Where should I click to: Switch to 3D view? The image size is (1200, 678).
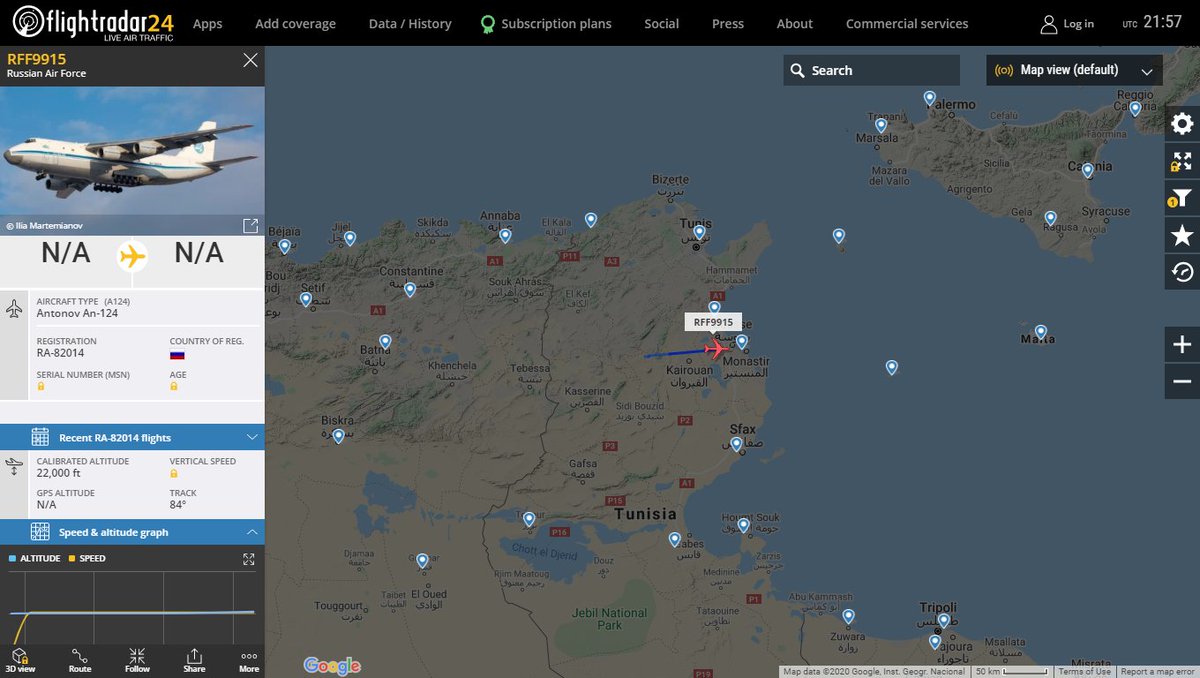coord(20,660)
